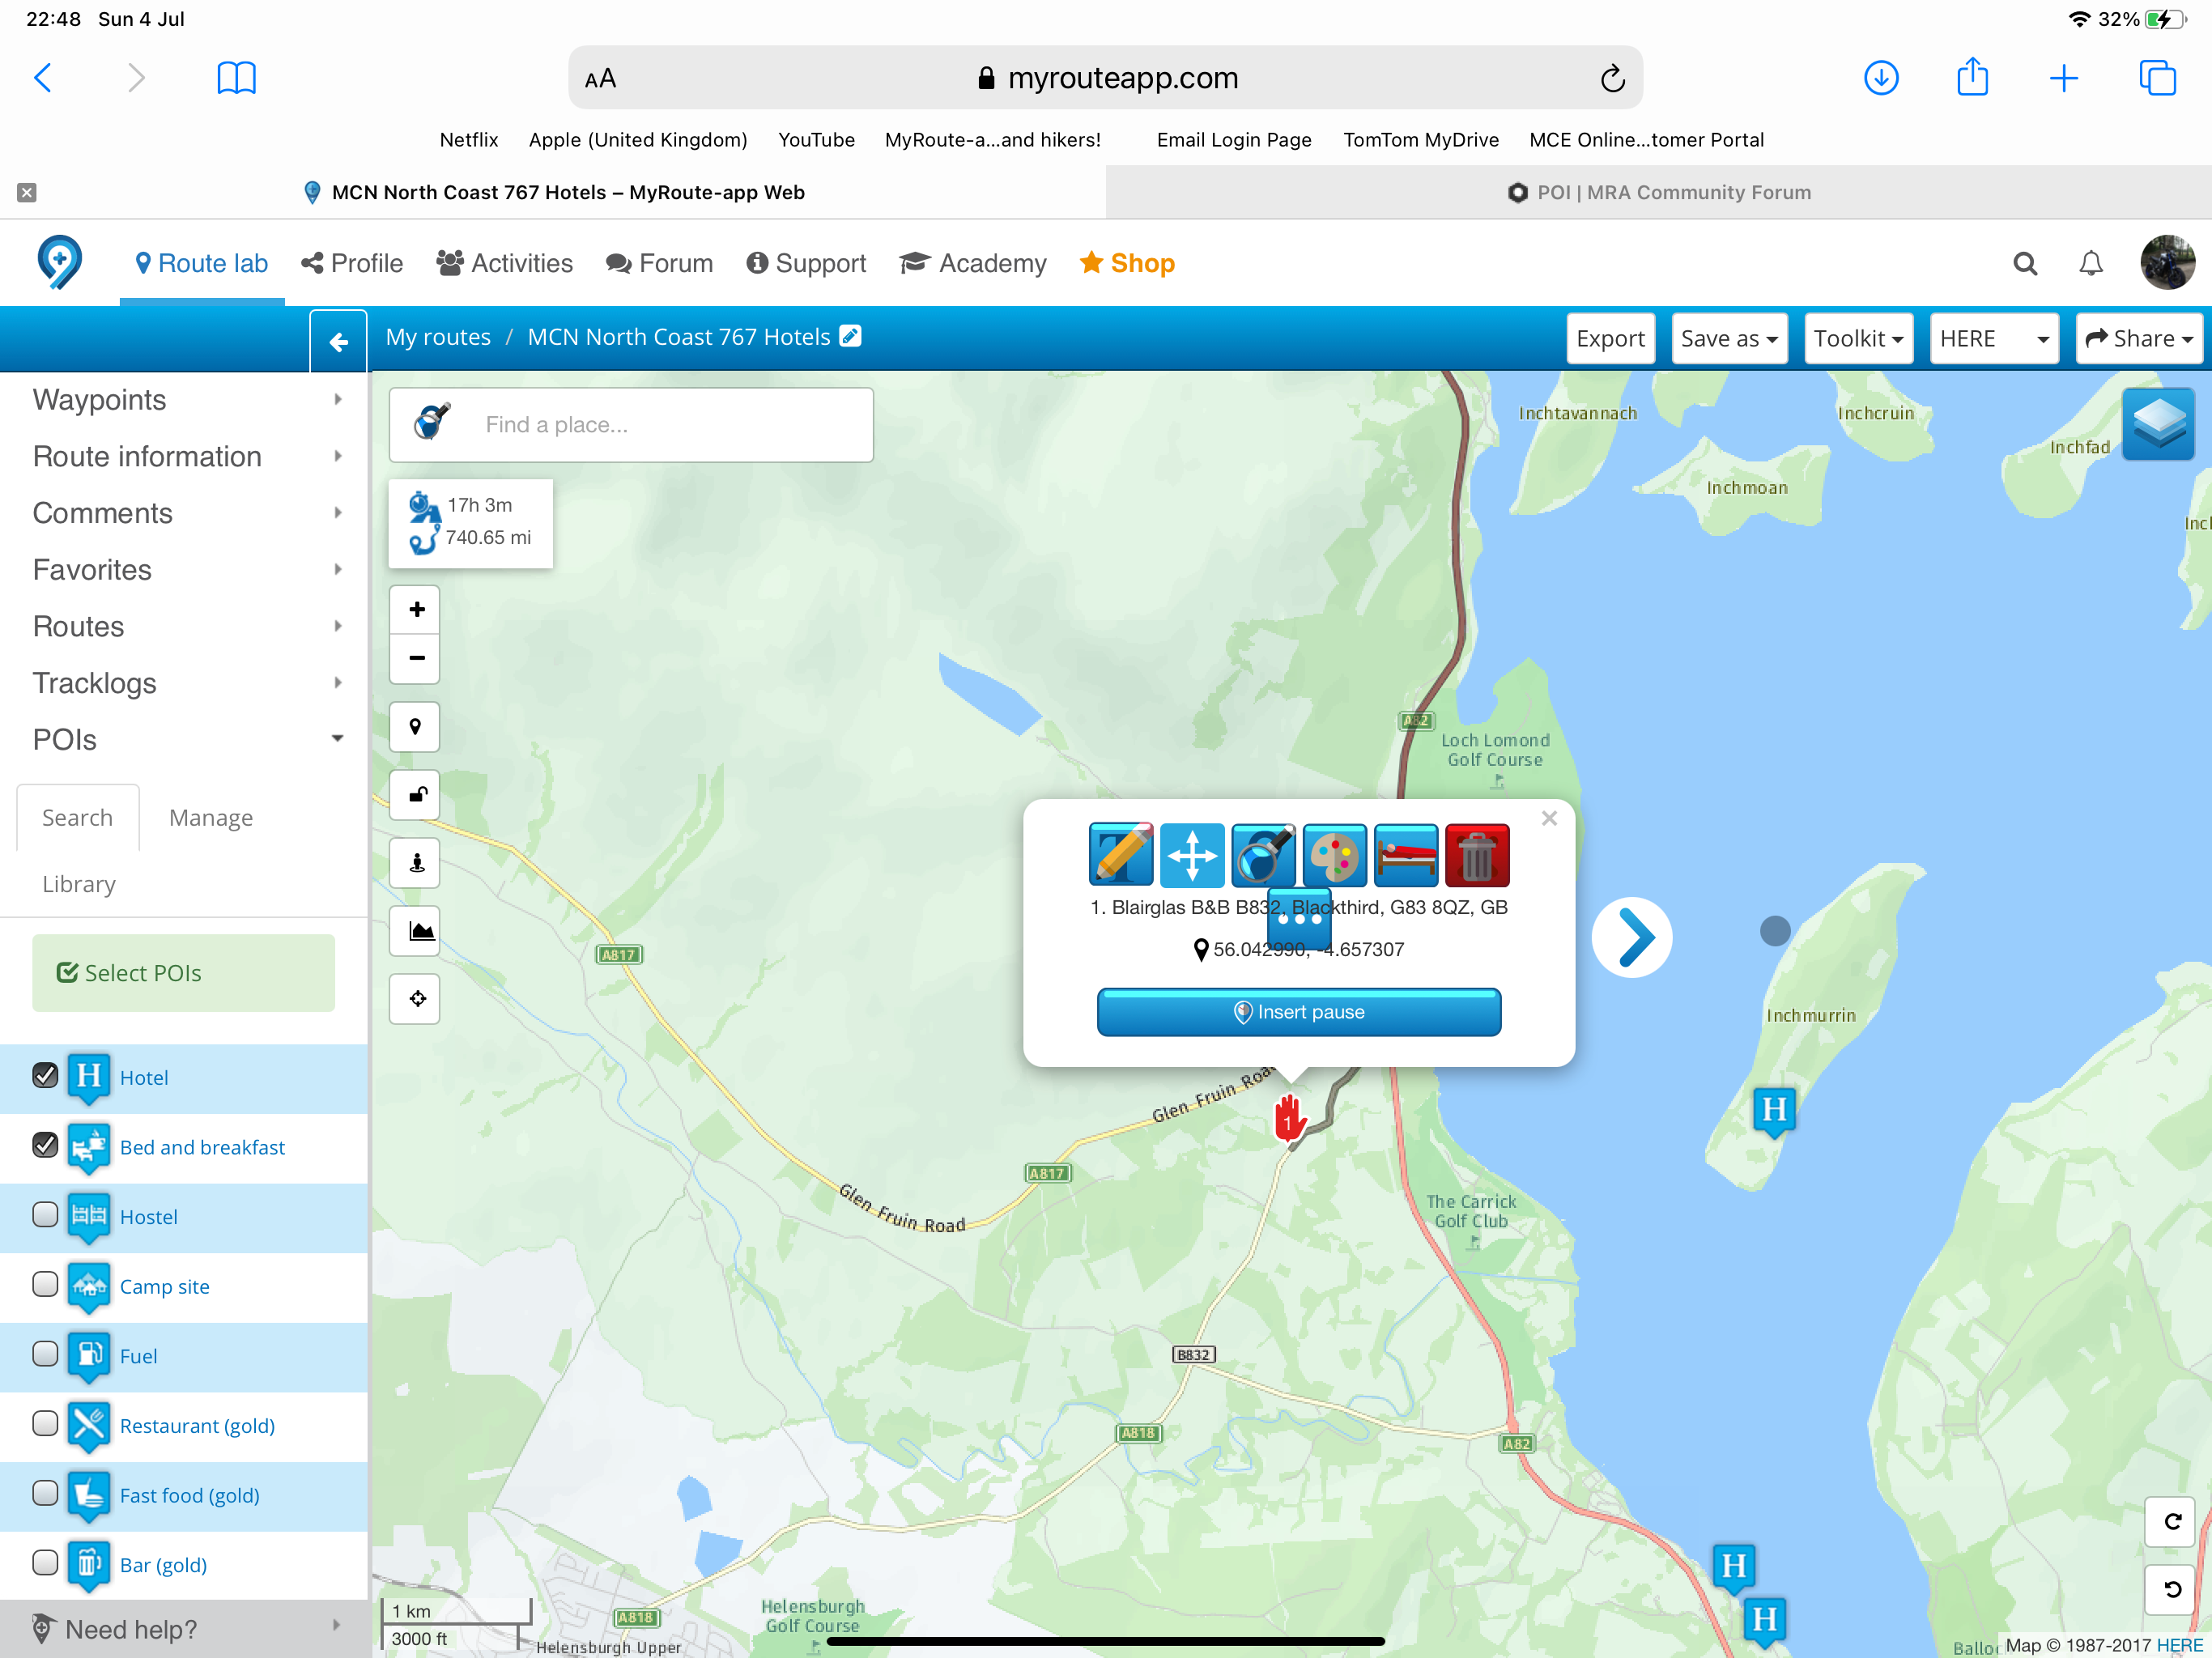Check the Restaurant (gold) checkbox
This screenshot has height=1658, width=2212.
click(45, 1423)
